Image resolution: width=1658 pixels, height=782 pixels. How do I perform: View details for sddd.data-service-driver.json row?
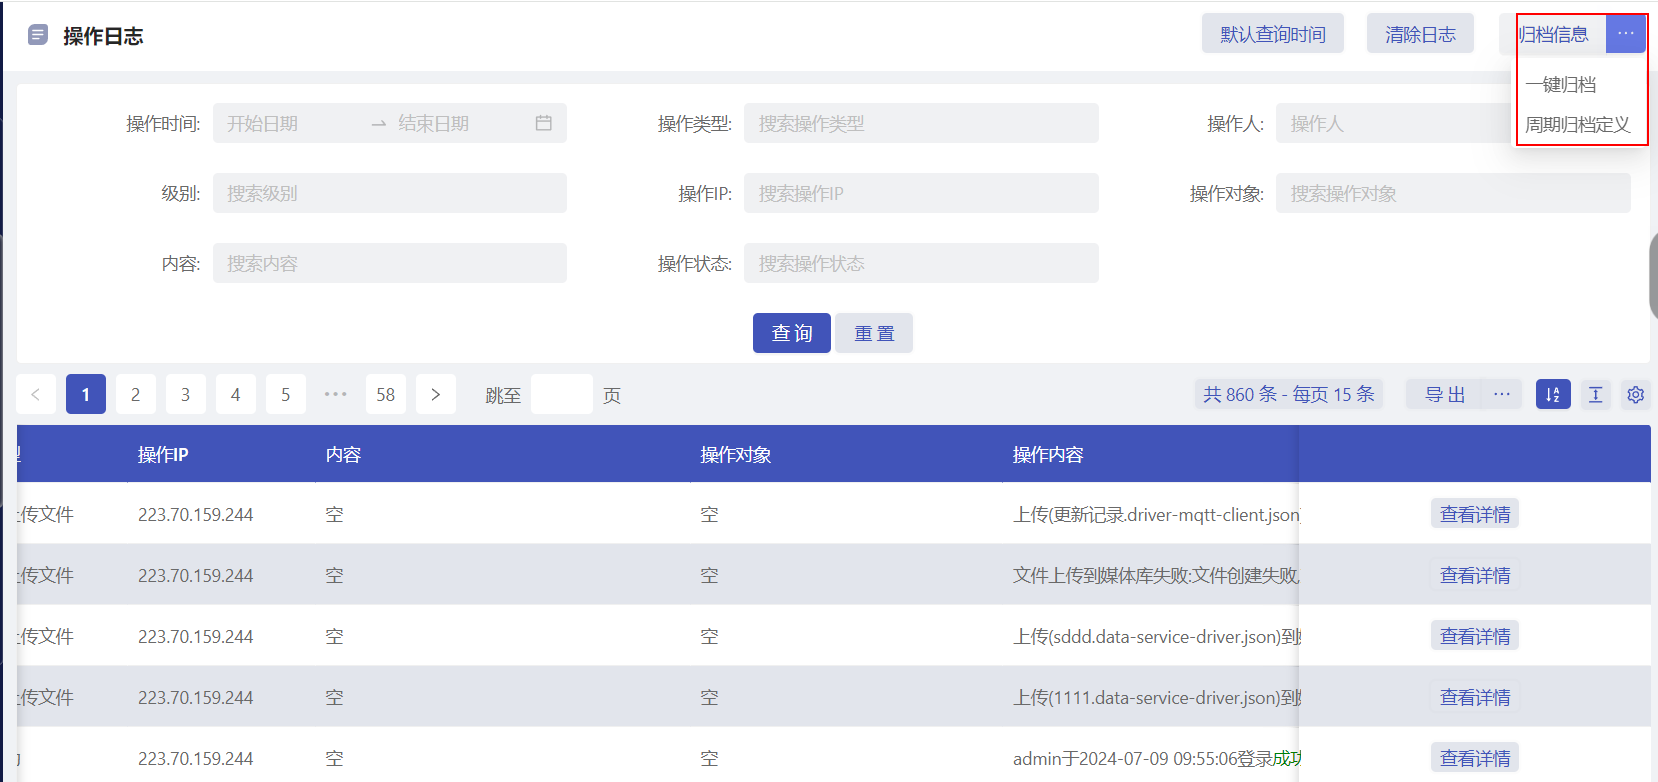click(x=1475, y=636)
